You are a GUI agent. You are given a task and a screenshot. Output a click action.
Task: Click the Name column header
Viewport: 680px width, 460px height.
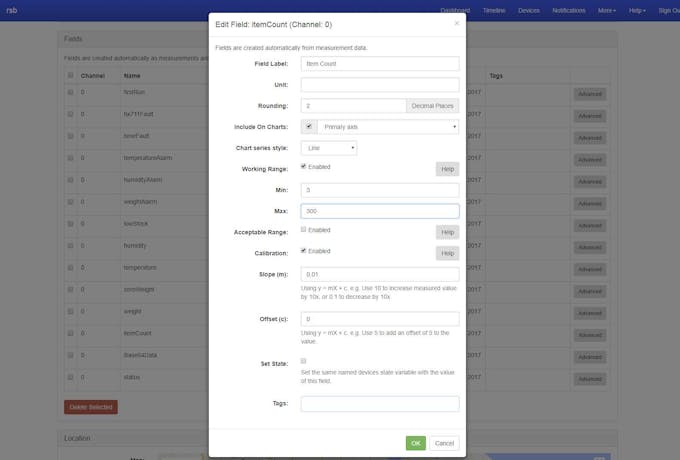[132, 76]
